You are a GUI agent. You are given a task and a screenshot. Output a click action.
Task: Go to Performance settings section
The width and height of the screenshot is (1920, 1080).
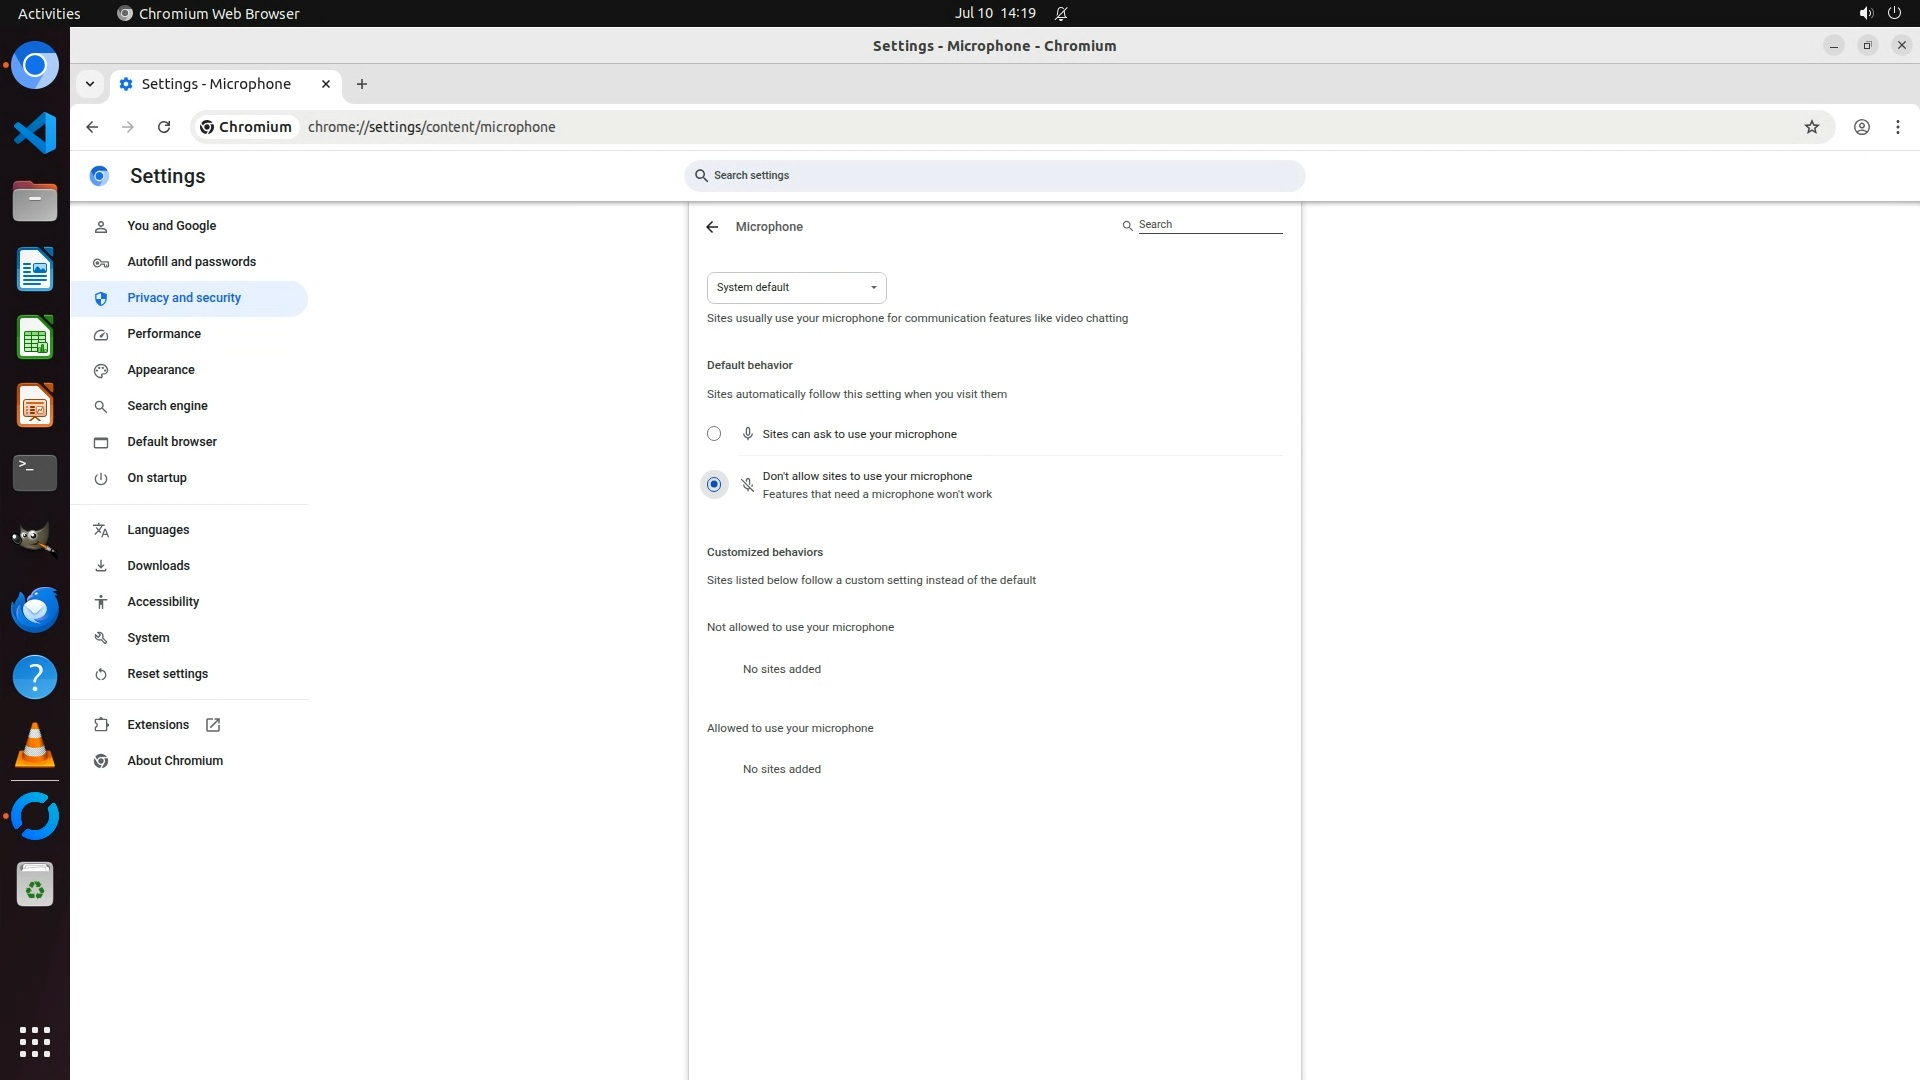tap(164, 334)
